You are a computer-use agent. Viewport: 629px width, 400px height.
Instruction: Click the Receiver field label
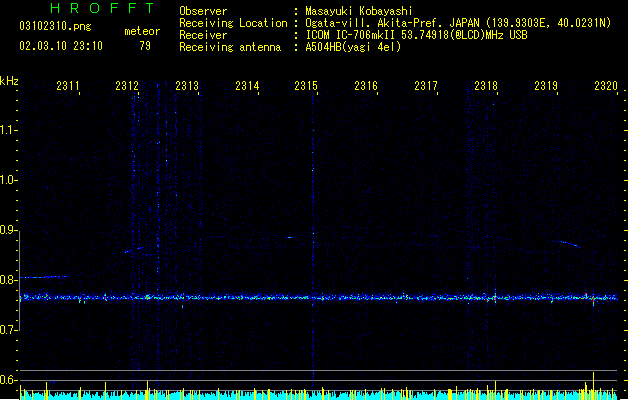click(203, 35)
